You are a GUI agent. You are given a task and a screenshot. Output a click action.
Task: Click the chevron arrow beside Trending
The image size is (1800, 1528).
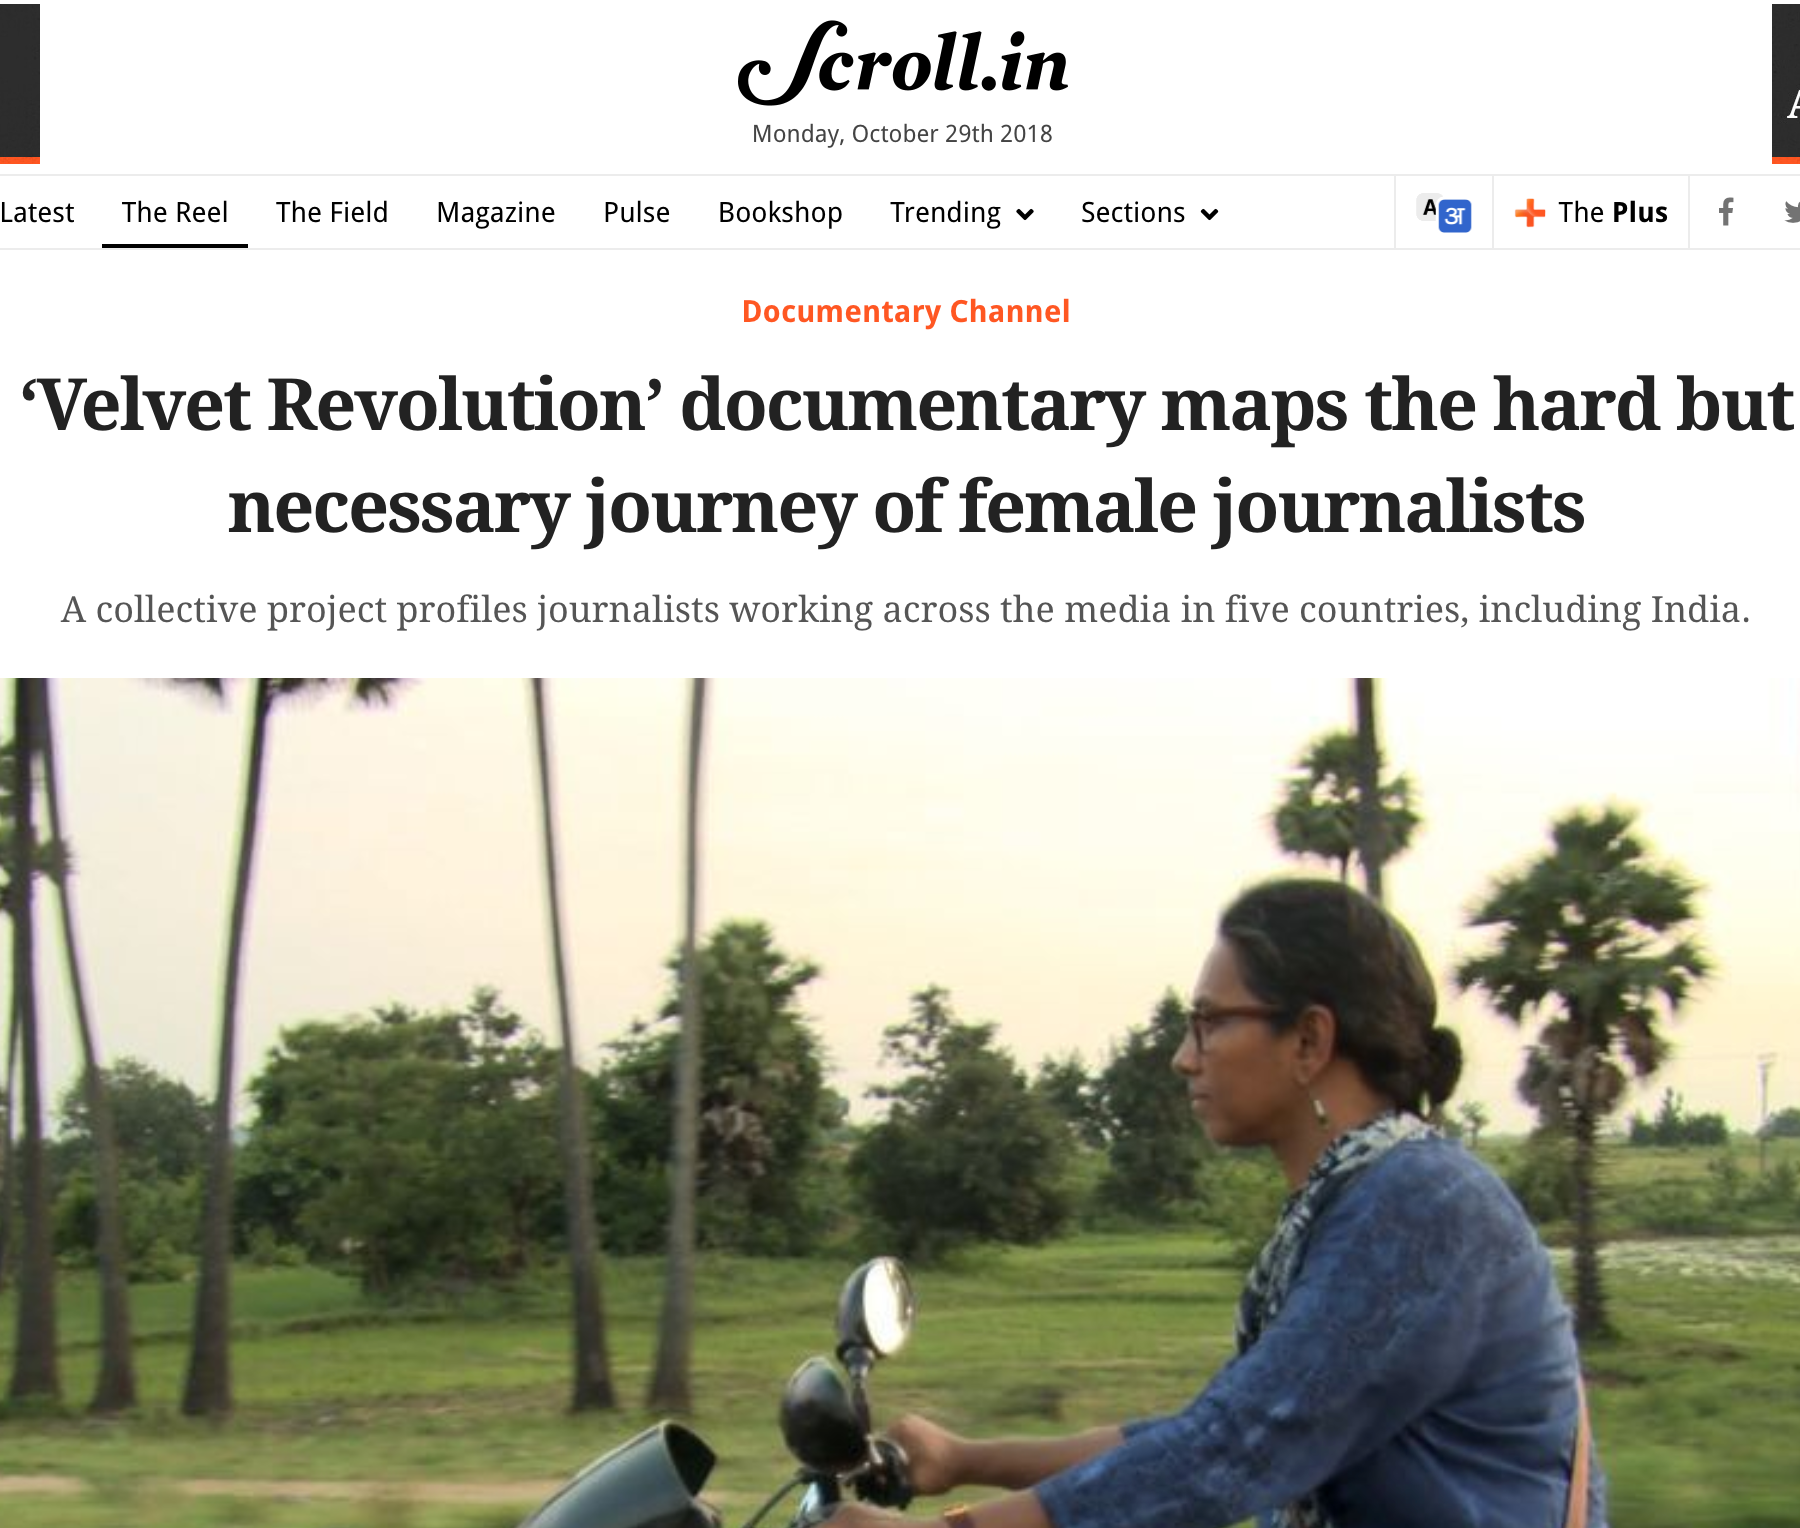tap(1024, 214)
